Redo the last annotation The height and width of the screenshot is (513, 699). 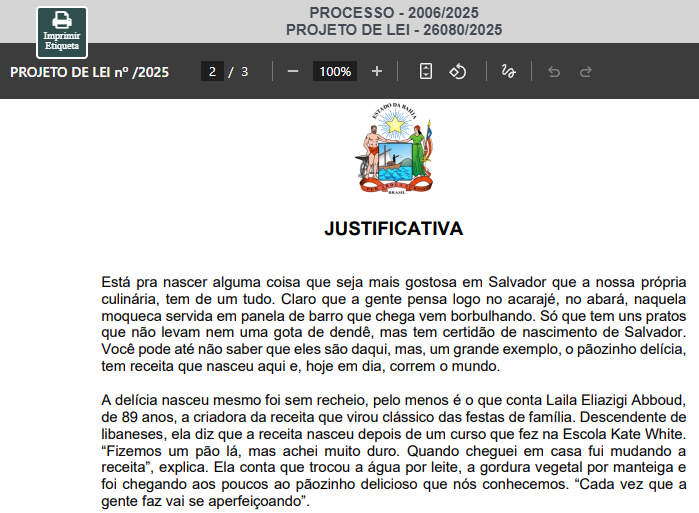coord(586,72)
